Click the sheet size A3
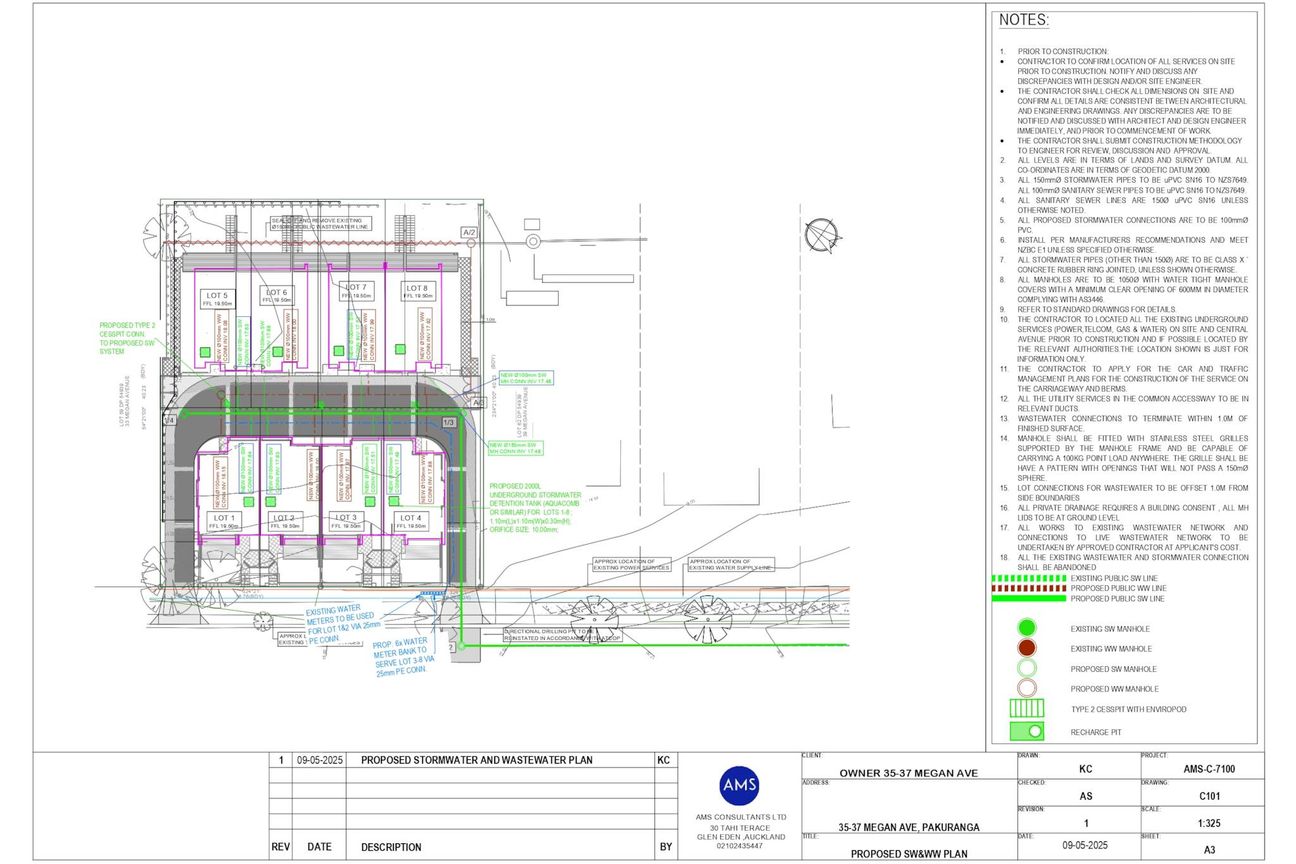The height and width of the screenshot is (864, 1296). coord(1209,851)
